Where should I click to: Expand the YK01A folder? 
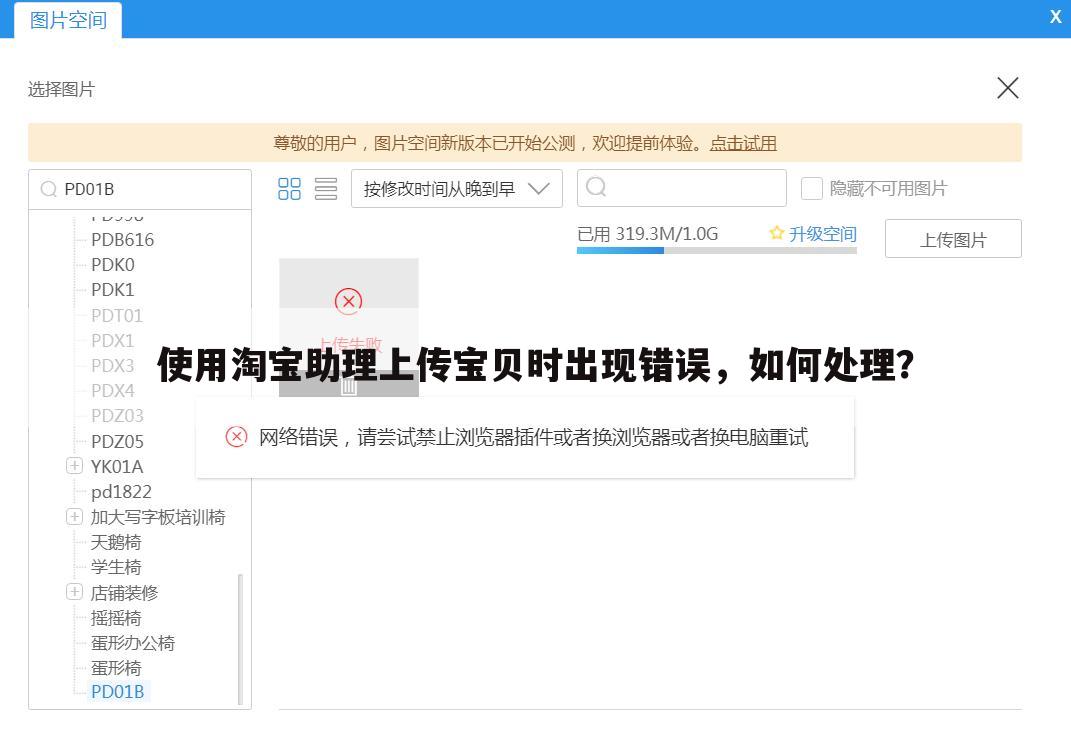pyautogui.click(x=74, y=466)
